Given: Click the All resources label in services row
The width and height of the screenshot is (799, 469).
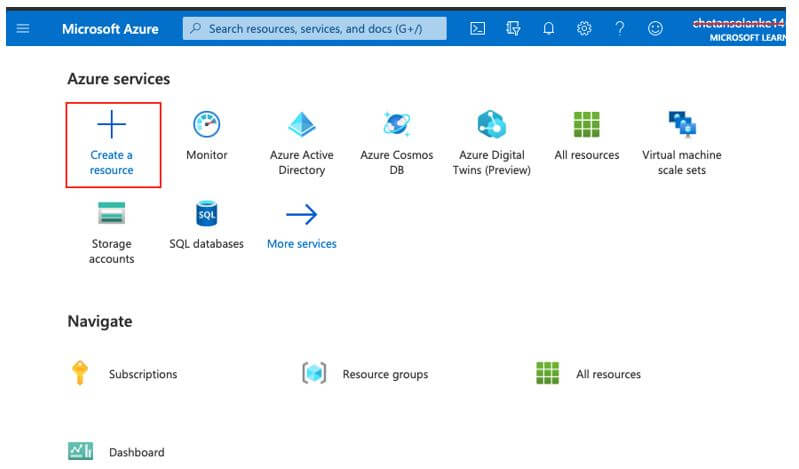Looking at the screenshot, I should (x=587, y=154).
